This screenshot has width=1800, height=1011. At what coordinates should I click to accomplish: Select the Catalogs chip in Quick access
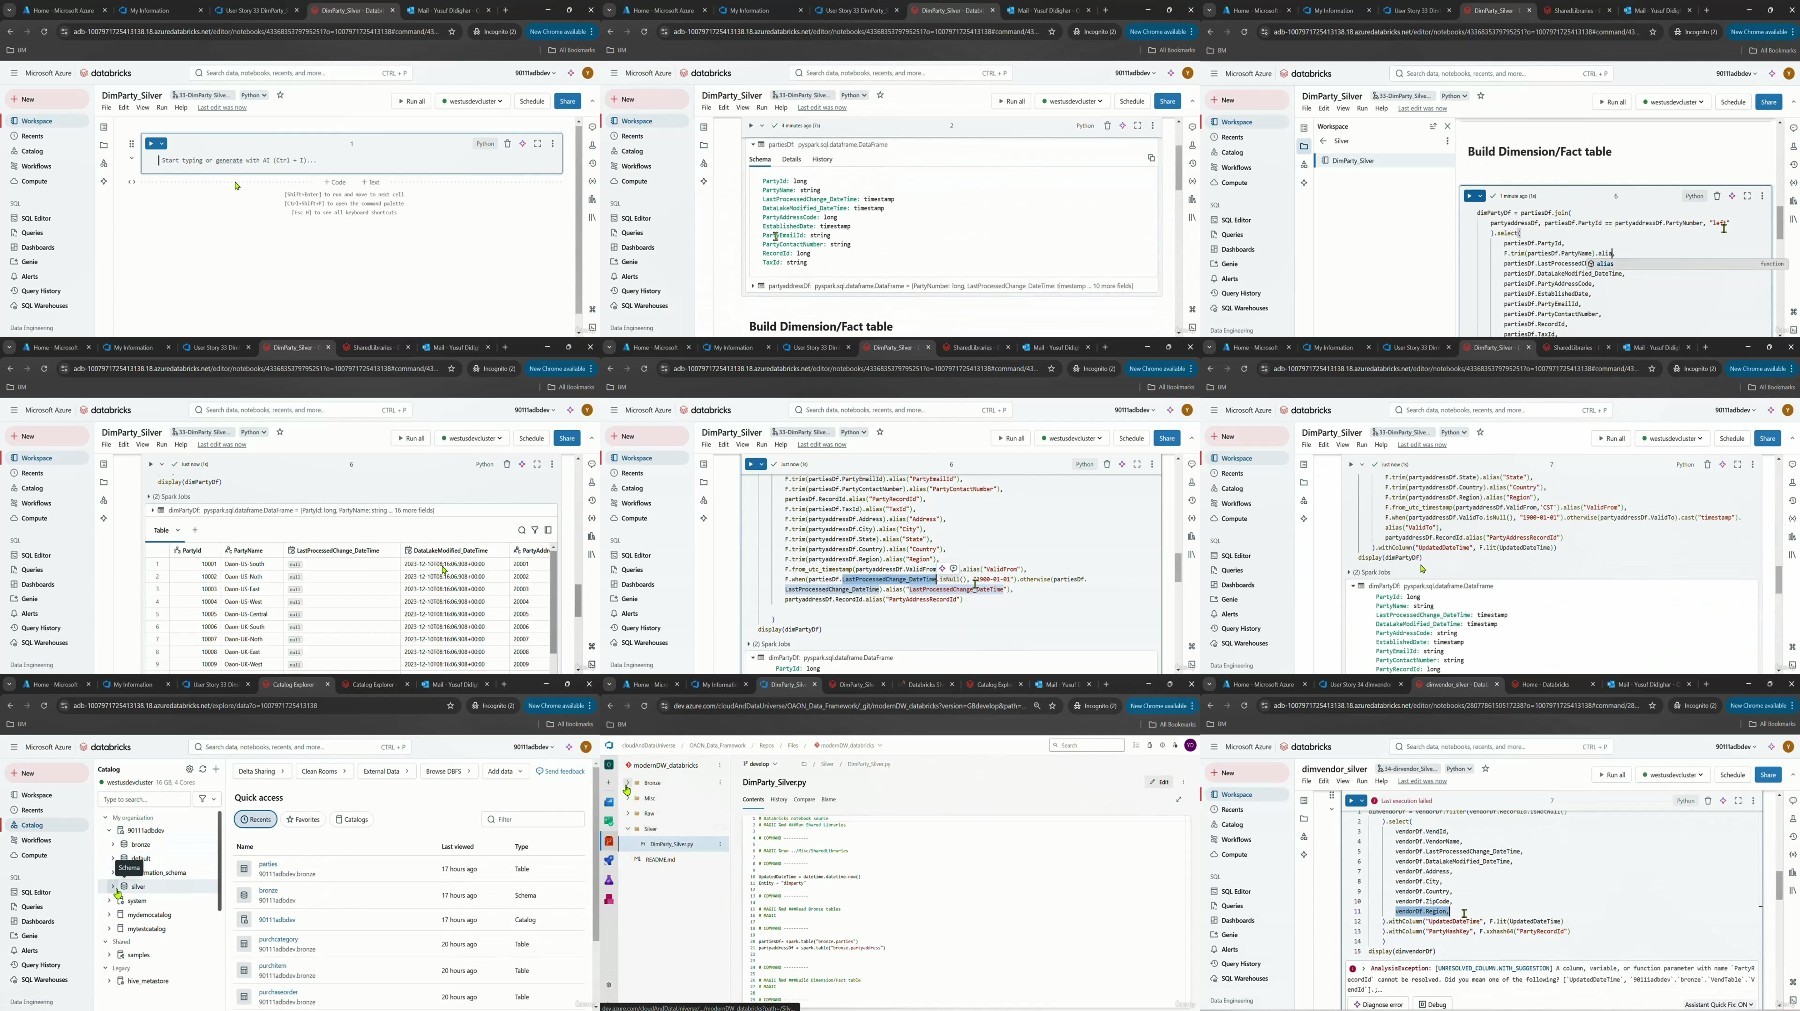coord(352,819)
